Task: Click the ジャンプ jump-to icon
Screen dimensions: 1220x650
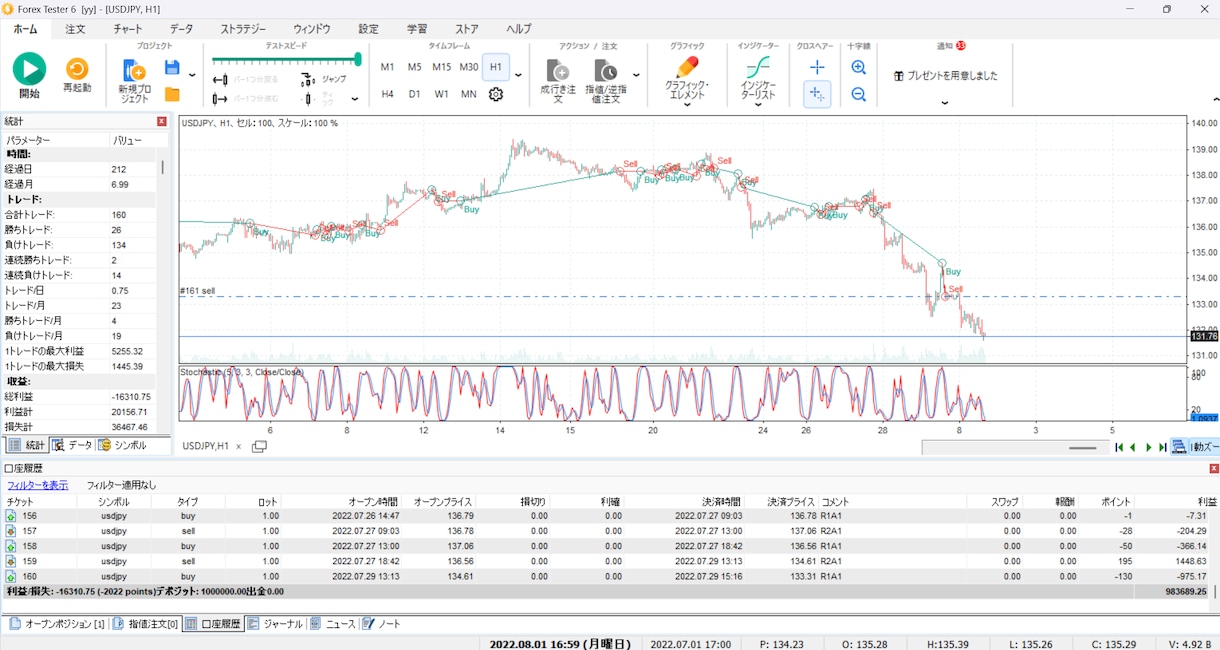Action: click(x=325, y=79)
